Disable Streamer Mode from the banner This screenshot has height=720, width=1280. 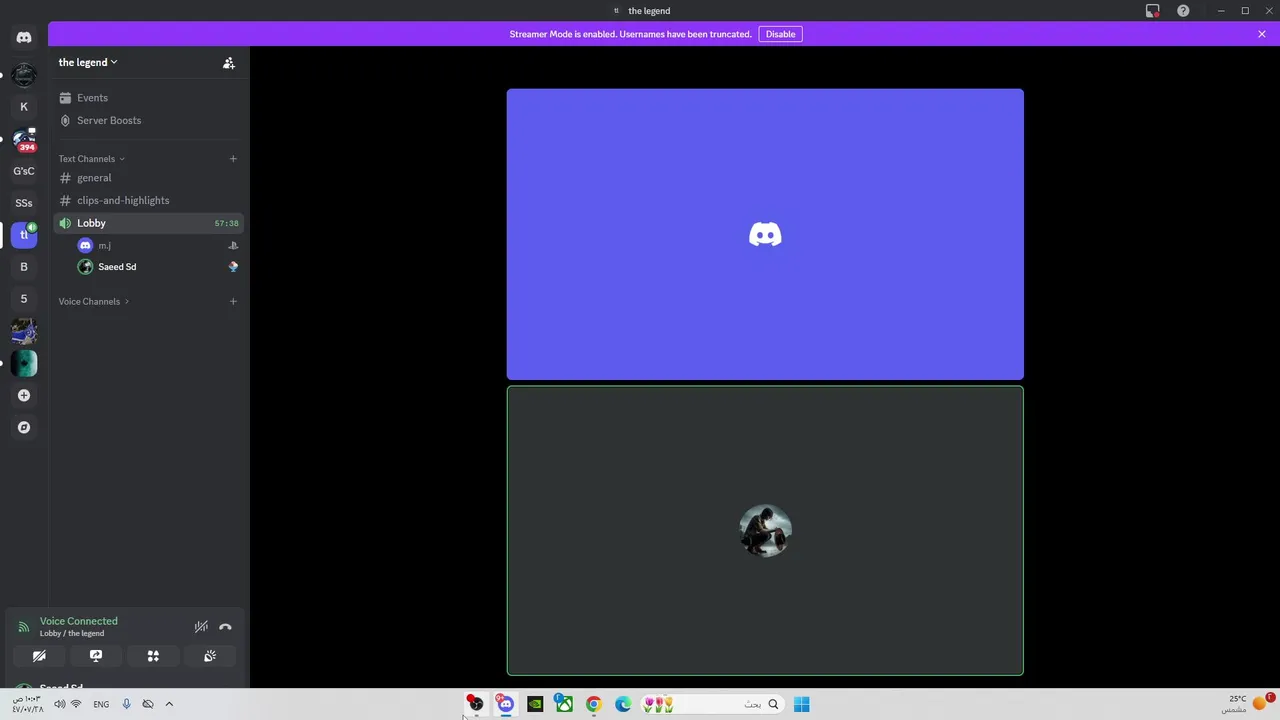[781, 34]
